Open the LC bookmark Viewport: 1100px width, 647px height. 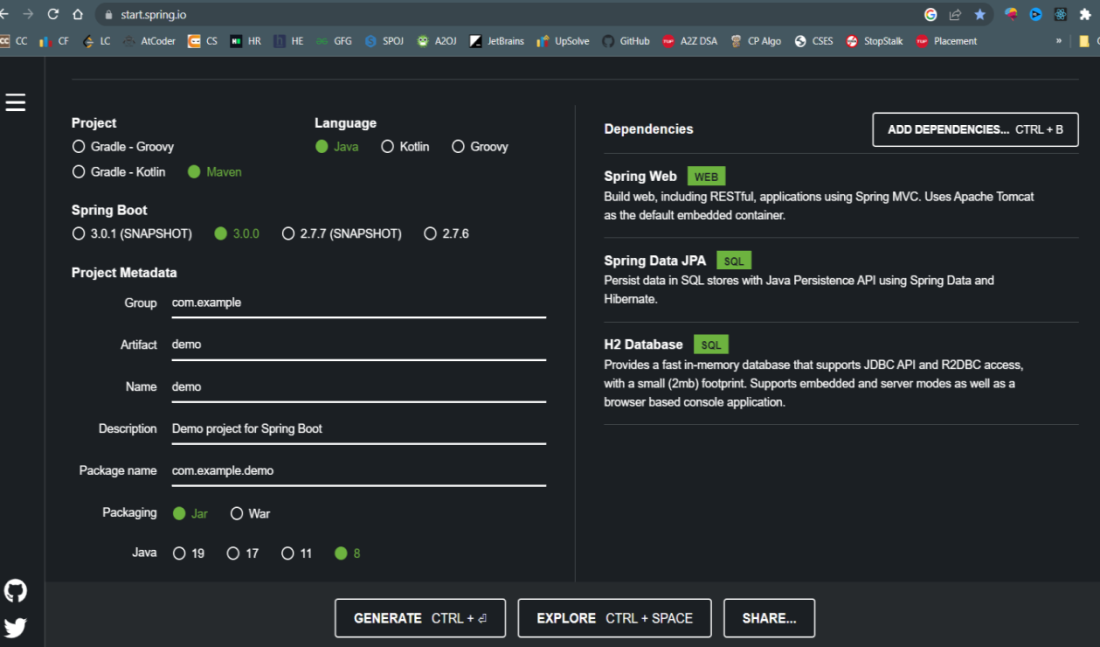pyautogui.click(x=97, y=41)
